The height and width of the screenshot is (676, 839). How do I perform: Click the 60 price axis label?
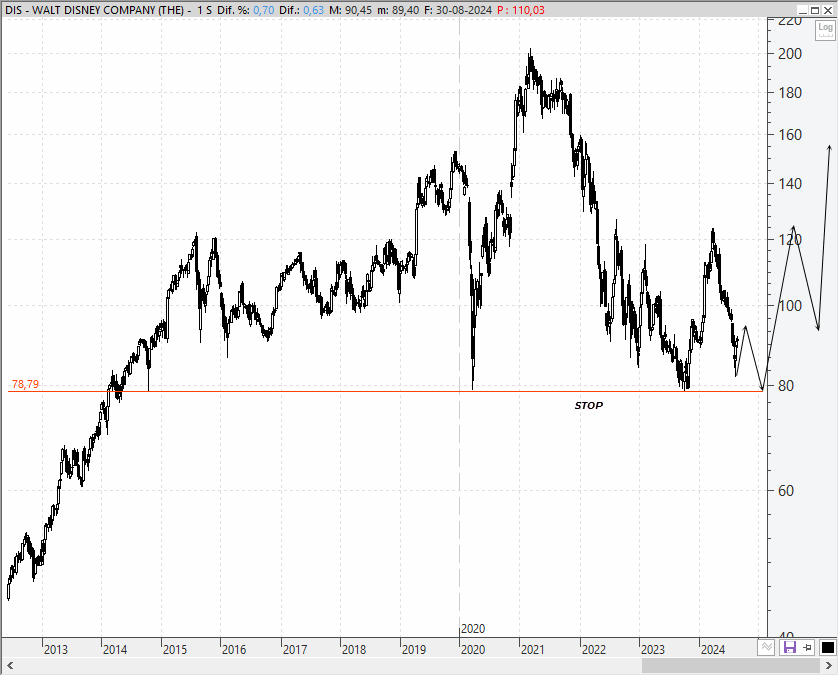(x=785, y=491)
